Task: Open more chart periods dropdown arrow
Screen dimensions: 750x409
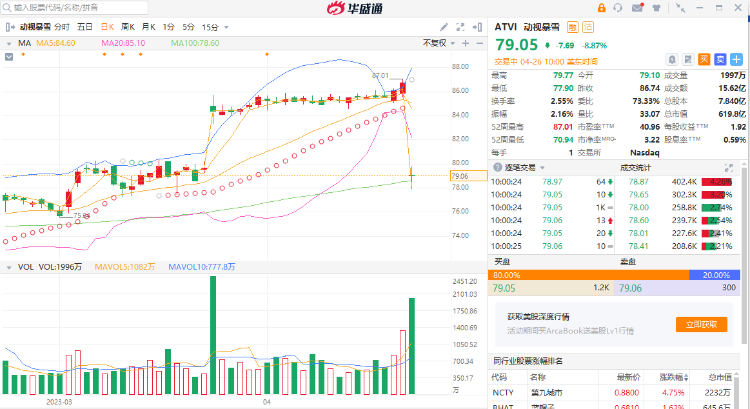Action: click(226, 28)
